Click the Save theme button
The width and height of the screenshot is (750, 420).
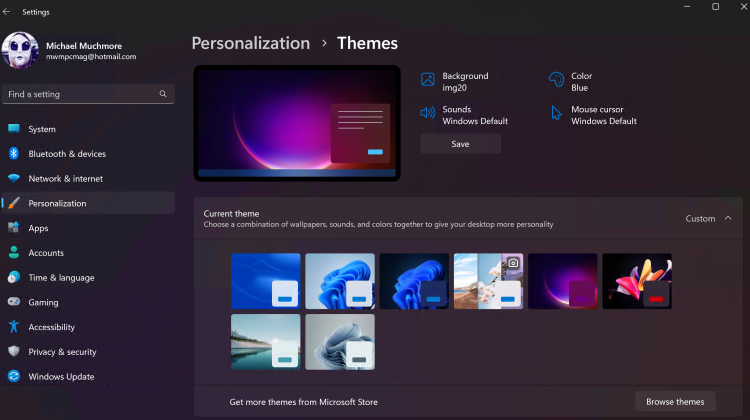tap(460, 144)
